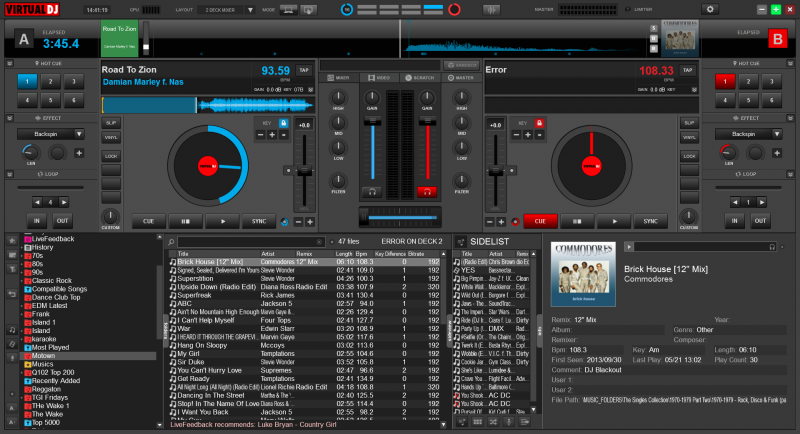Open the 2 DECK MIXER layout dropdown
Screen dimensions: 800x434
tap(250, 10)
